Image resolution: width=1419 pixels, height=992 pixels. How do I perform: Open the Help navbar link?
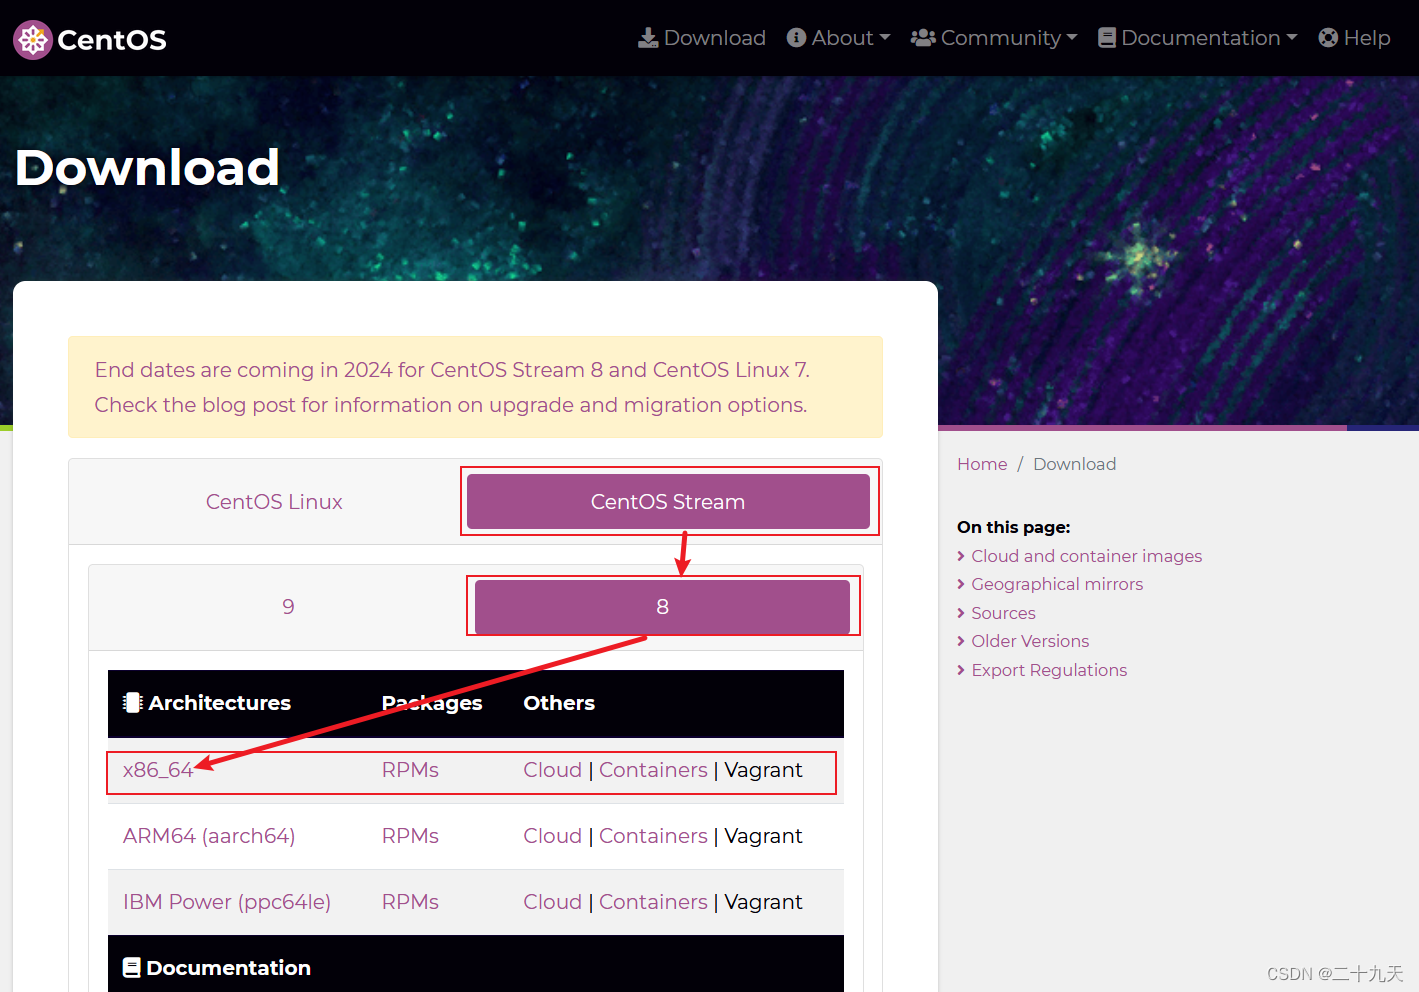(1354, 38)
